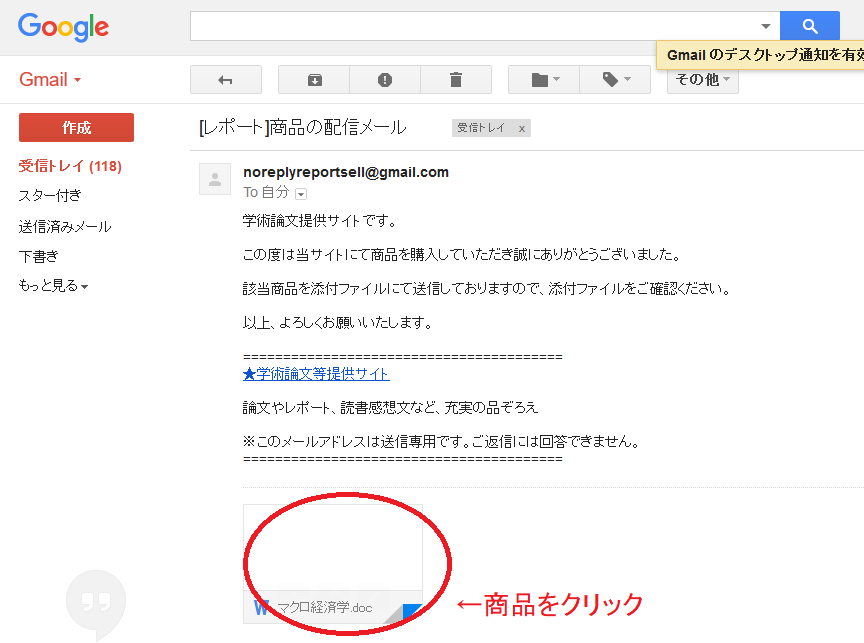
Task: Open the マクロ経済学.doc attachment
Action: click(333, 564)
